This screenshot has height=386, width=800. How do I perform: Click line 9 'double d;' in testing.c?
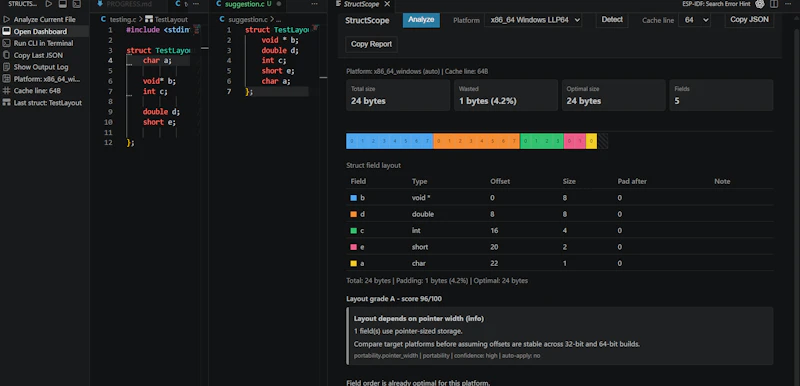point(162,112)
